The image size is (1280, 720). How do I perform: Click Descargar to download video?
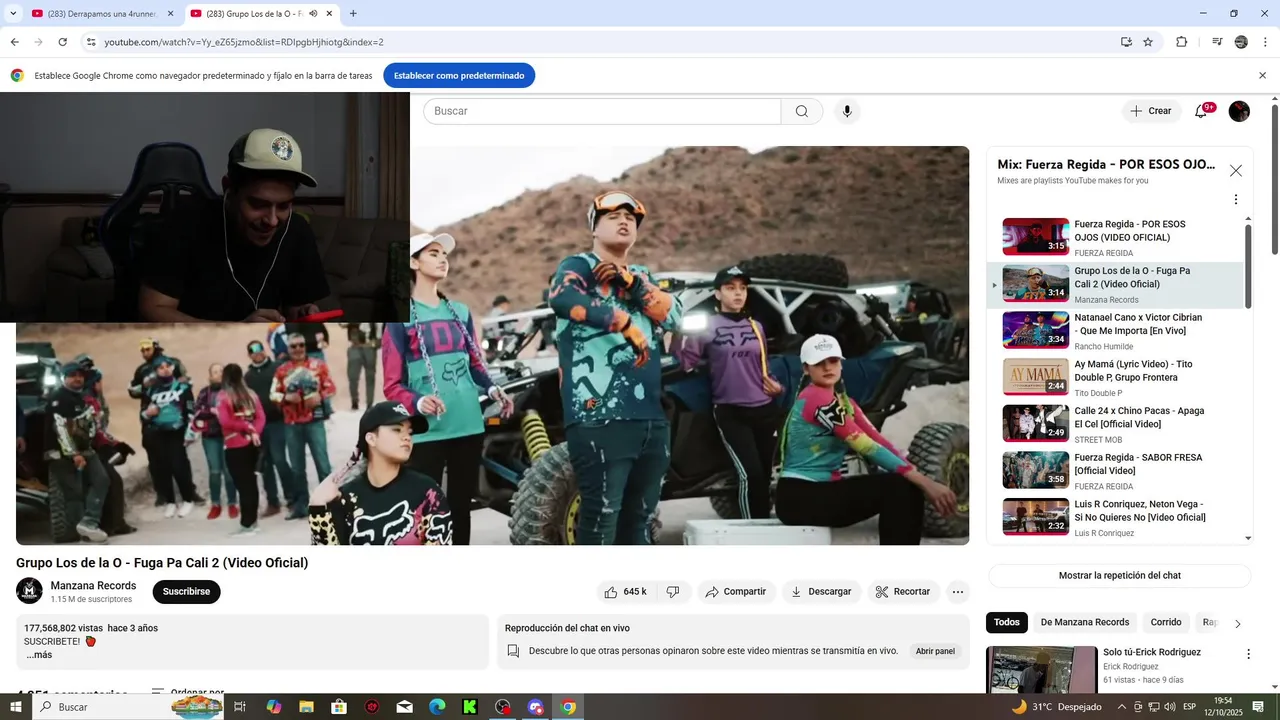(822, 592)
